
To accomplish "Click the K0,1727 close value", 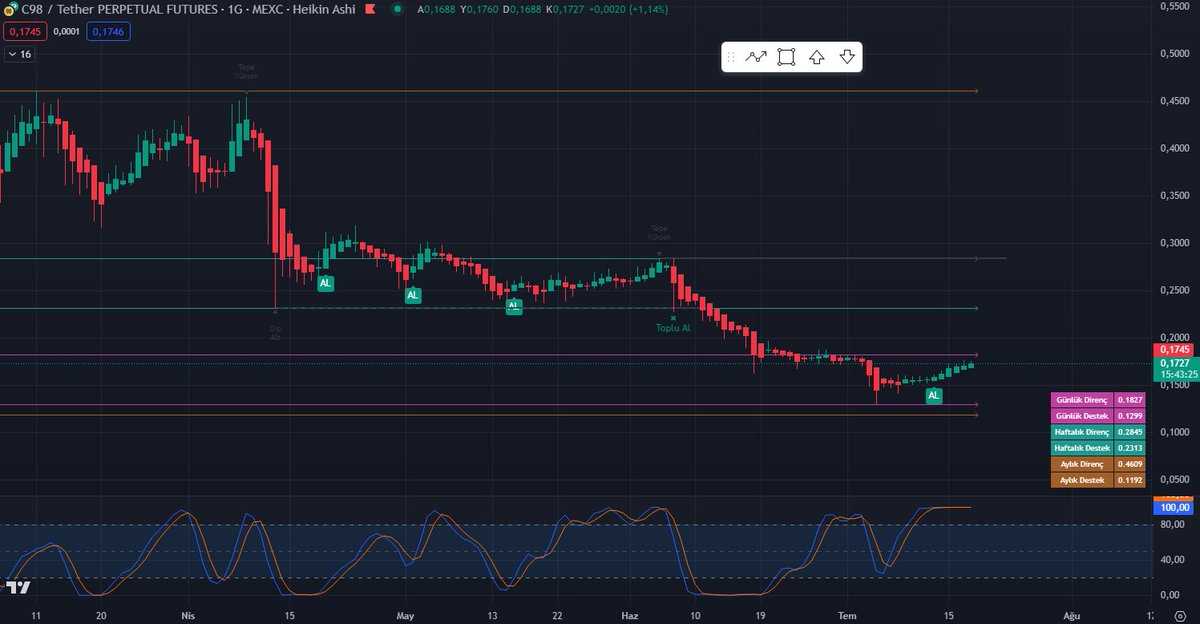I will click(567, 9).
